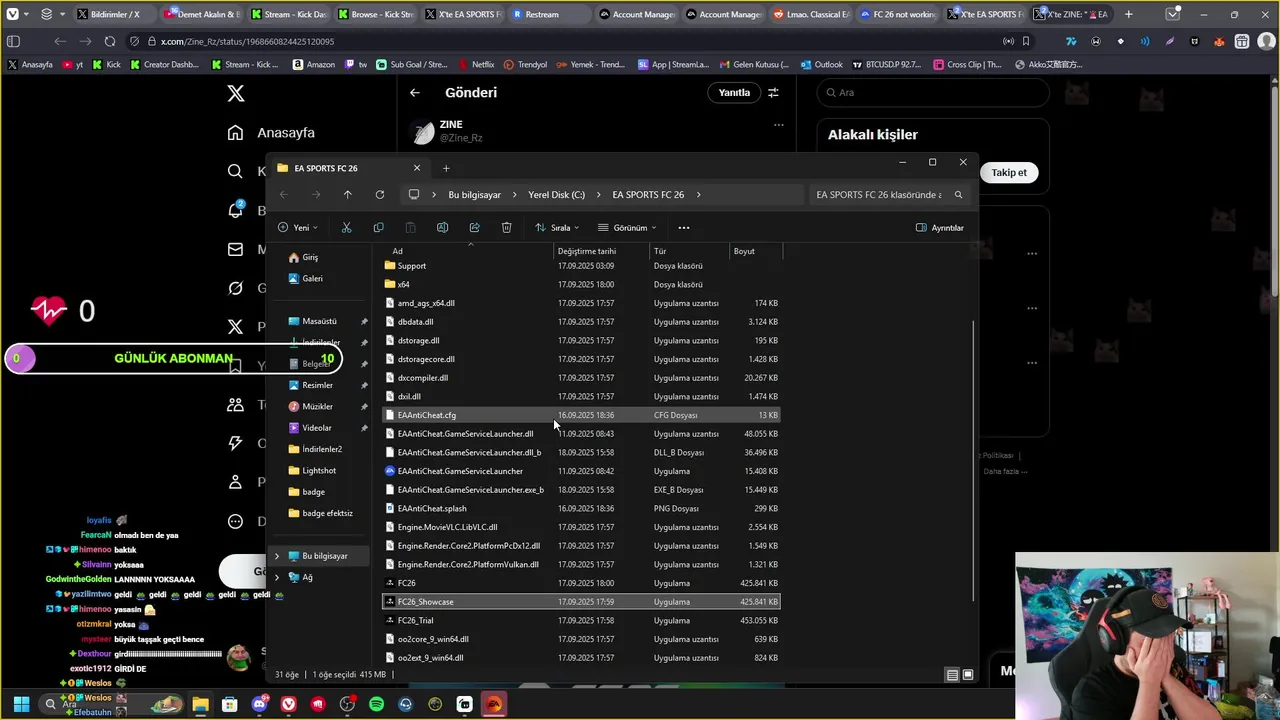The image size is (1280, 720).
Task: Switch to the Restream browser tab
Action: pos(550,14)
